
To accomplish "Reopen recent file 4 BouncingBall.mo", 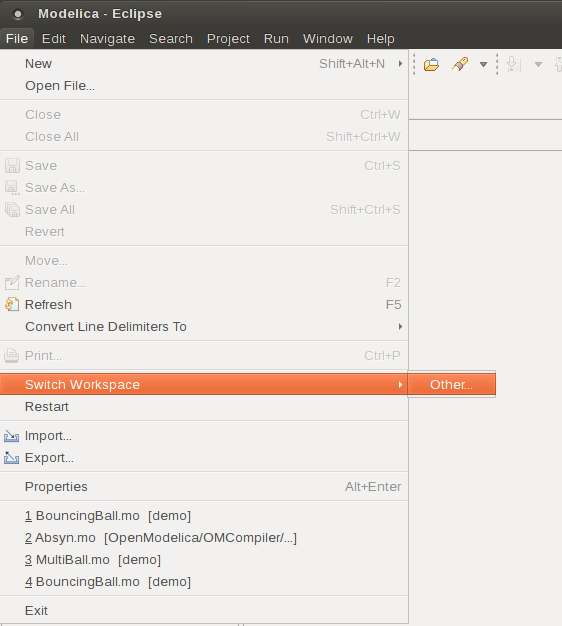I will click(204, 582).
